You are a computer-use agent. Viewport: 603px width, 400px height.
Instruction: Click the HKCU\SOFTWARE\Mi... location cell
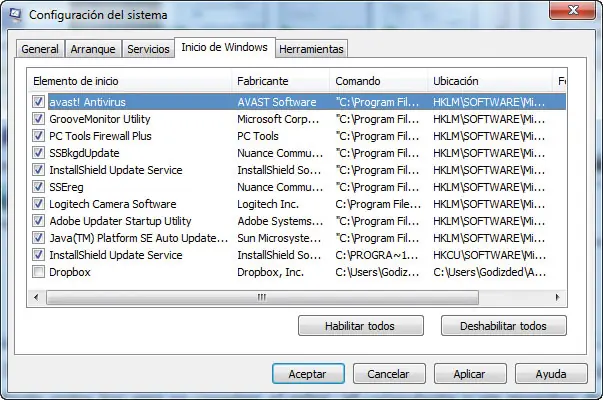click(x=489, y=255)
